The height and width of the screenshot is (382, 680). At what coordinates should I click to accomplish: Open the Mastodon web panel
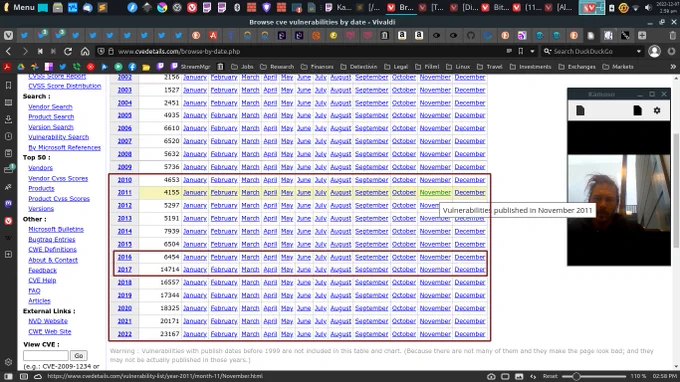[8, 203]
